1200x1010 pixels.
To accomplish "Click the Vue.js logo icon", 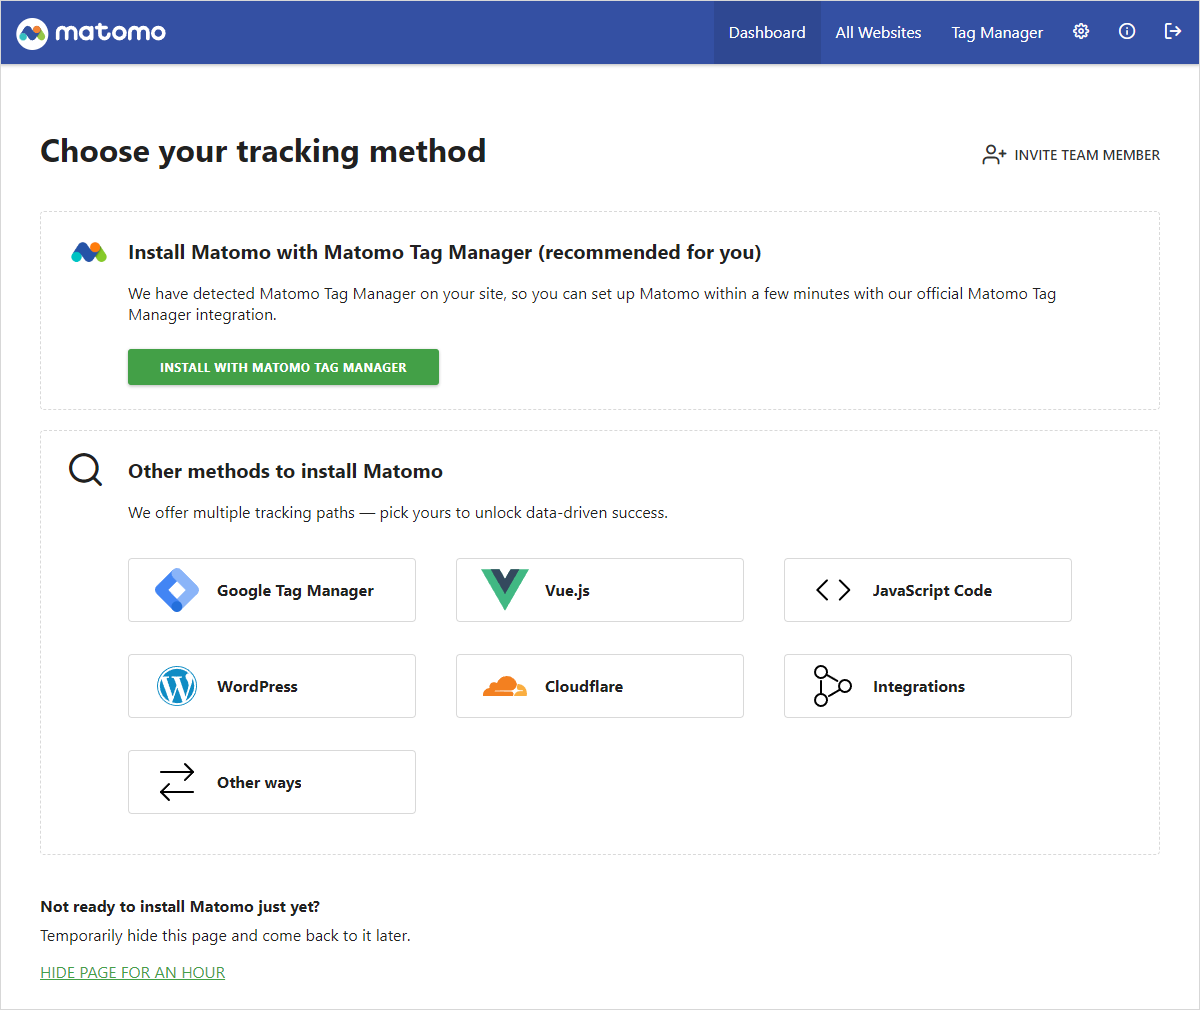I will click(505, 590).
